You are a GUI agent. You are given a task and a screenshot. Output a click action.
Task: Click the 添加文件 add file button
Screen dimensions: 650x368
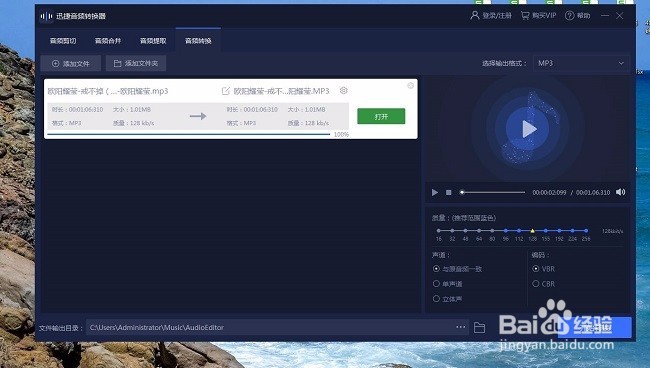[x=70, y=63]
